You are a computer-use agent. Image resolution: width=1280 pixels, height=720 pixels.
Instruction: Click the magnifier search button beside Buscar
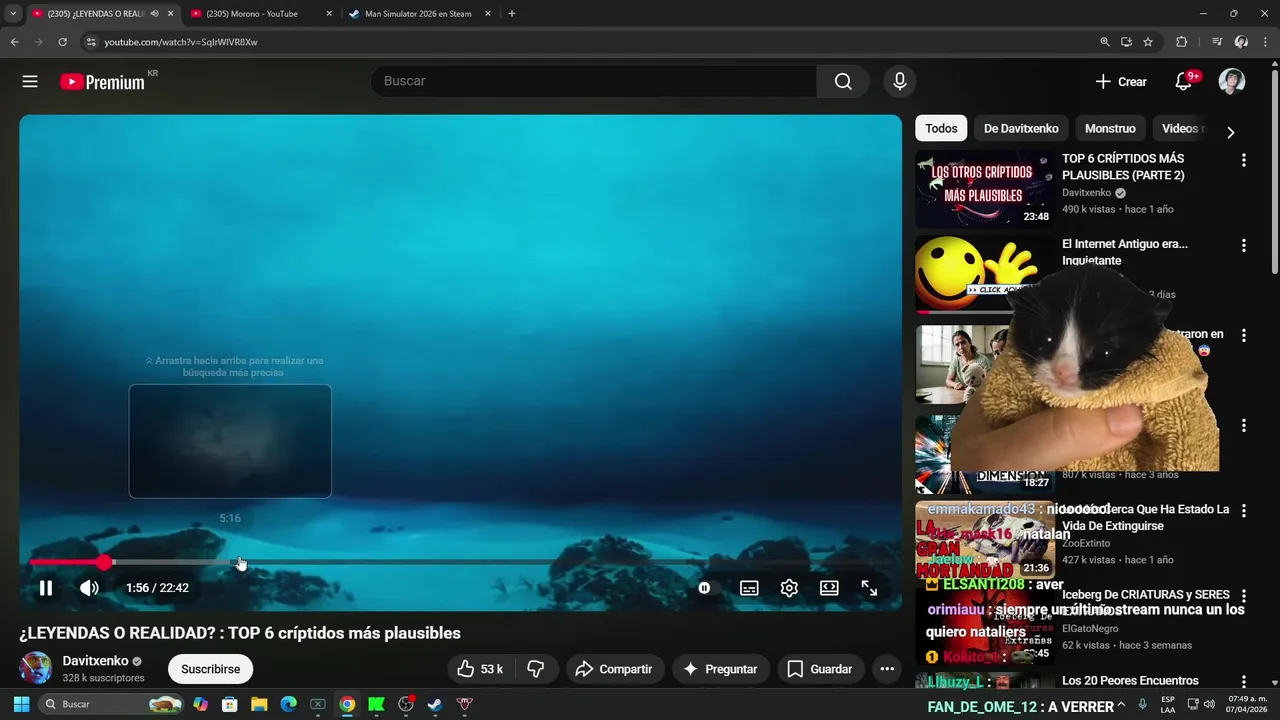843,81
